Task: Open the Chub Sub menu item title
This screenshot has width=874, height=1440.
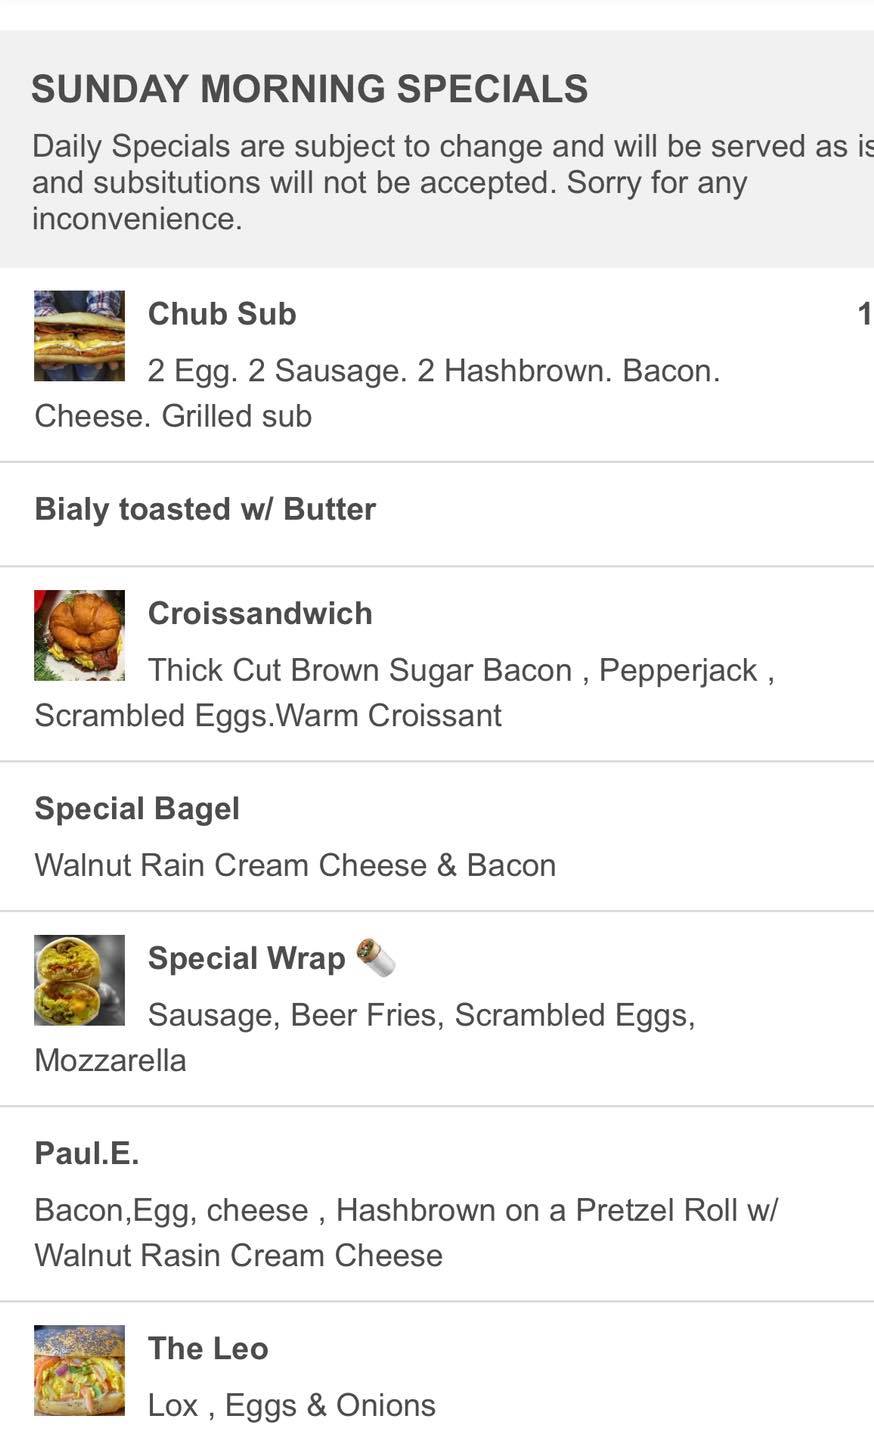Action: (222, 314)
